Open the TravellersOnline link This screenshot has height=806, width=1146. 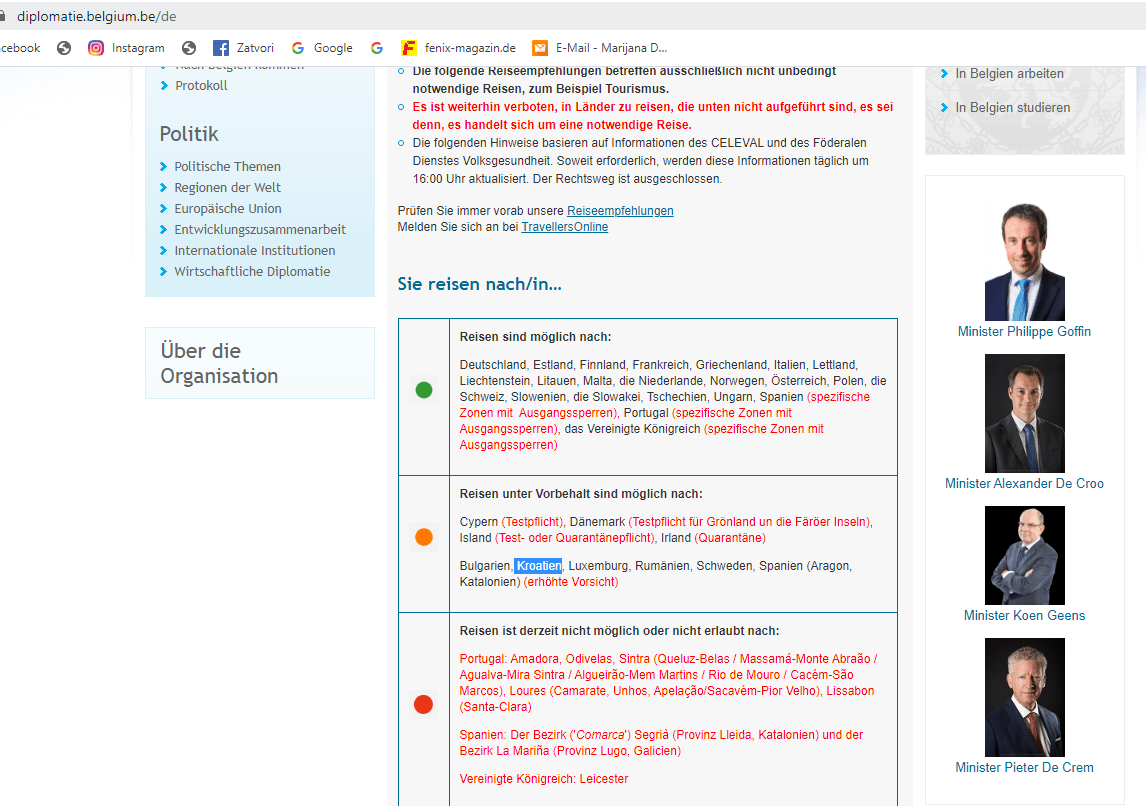pyautogui.click(x=564, y=227)
